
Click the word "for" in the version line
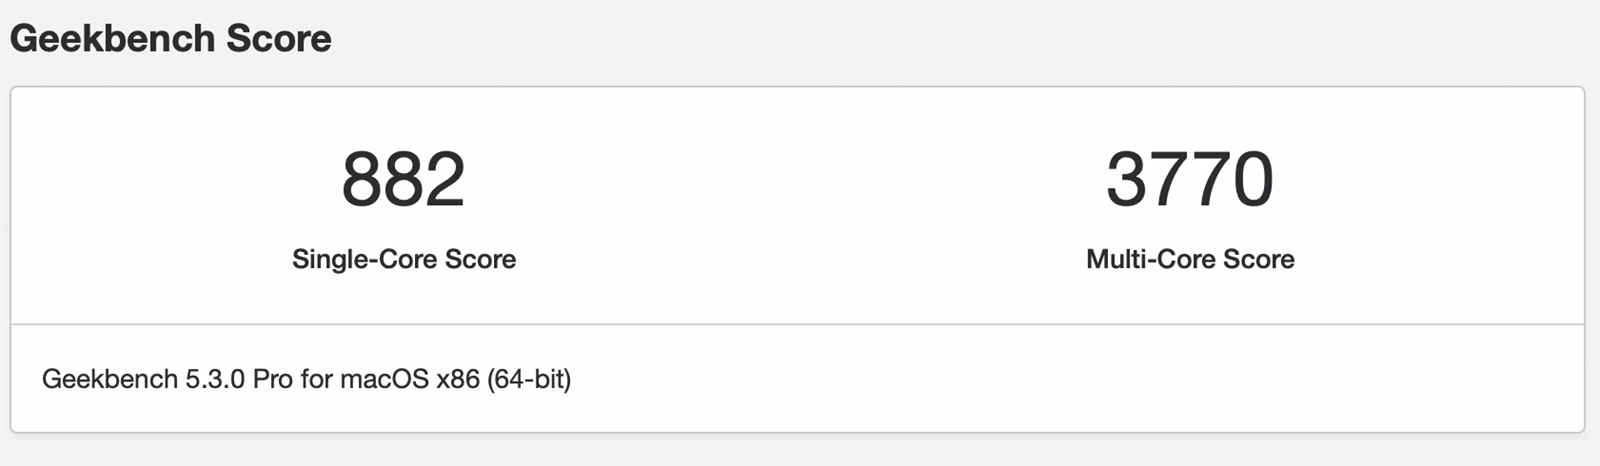[x=316, y=380]
